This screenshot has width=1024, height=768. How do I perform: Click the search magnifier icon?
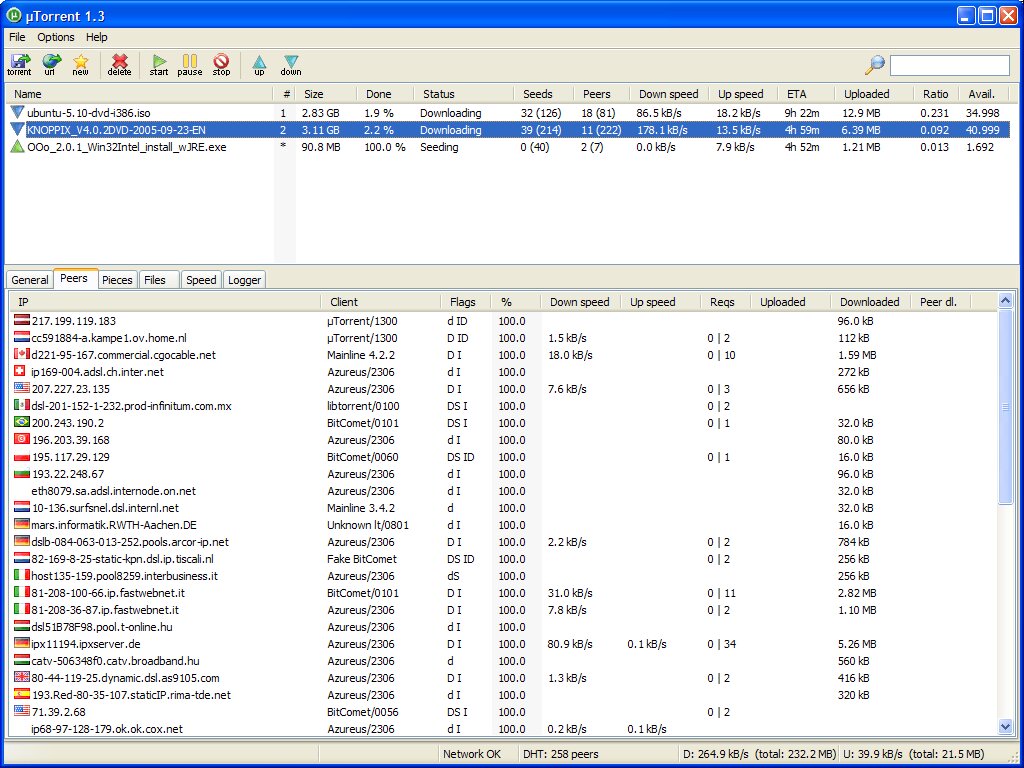tap(874, 64)
